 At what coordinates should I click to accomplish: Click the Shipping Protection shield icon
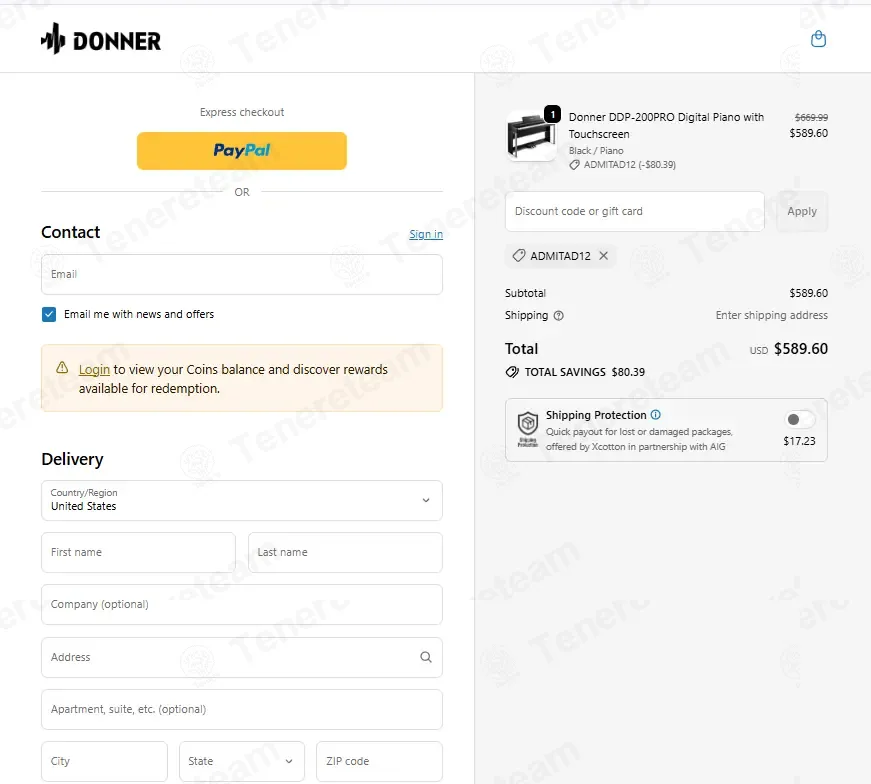coord(528,429)
